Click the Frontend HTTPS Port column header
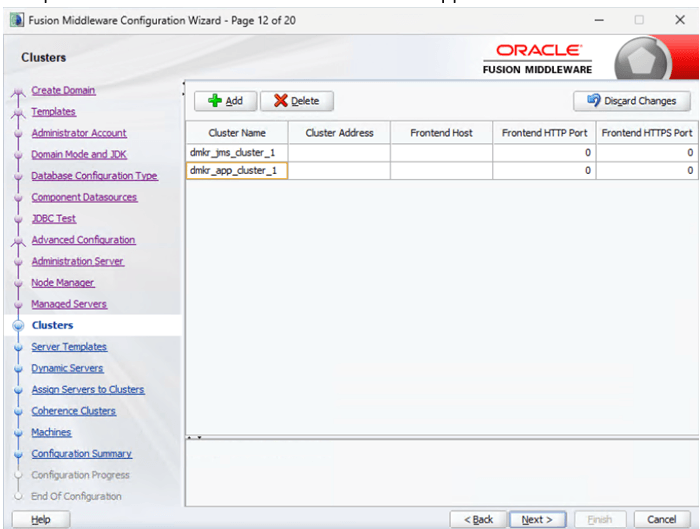Viewport: 700px width, 529px height. tap(647, 133)
